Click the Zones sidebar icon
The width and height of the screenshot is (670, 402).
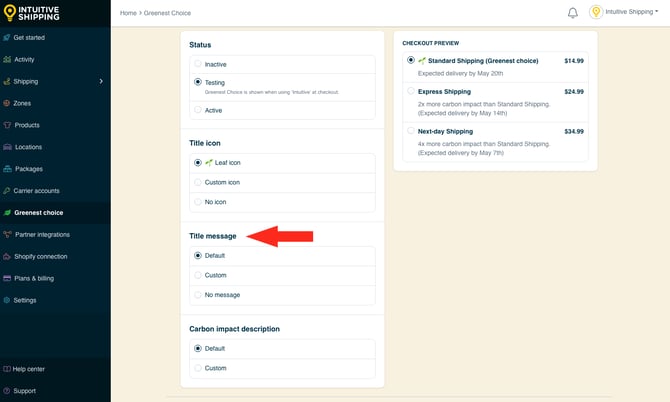pyautogui.click(x=7, y=103)
